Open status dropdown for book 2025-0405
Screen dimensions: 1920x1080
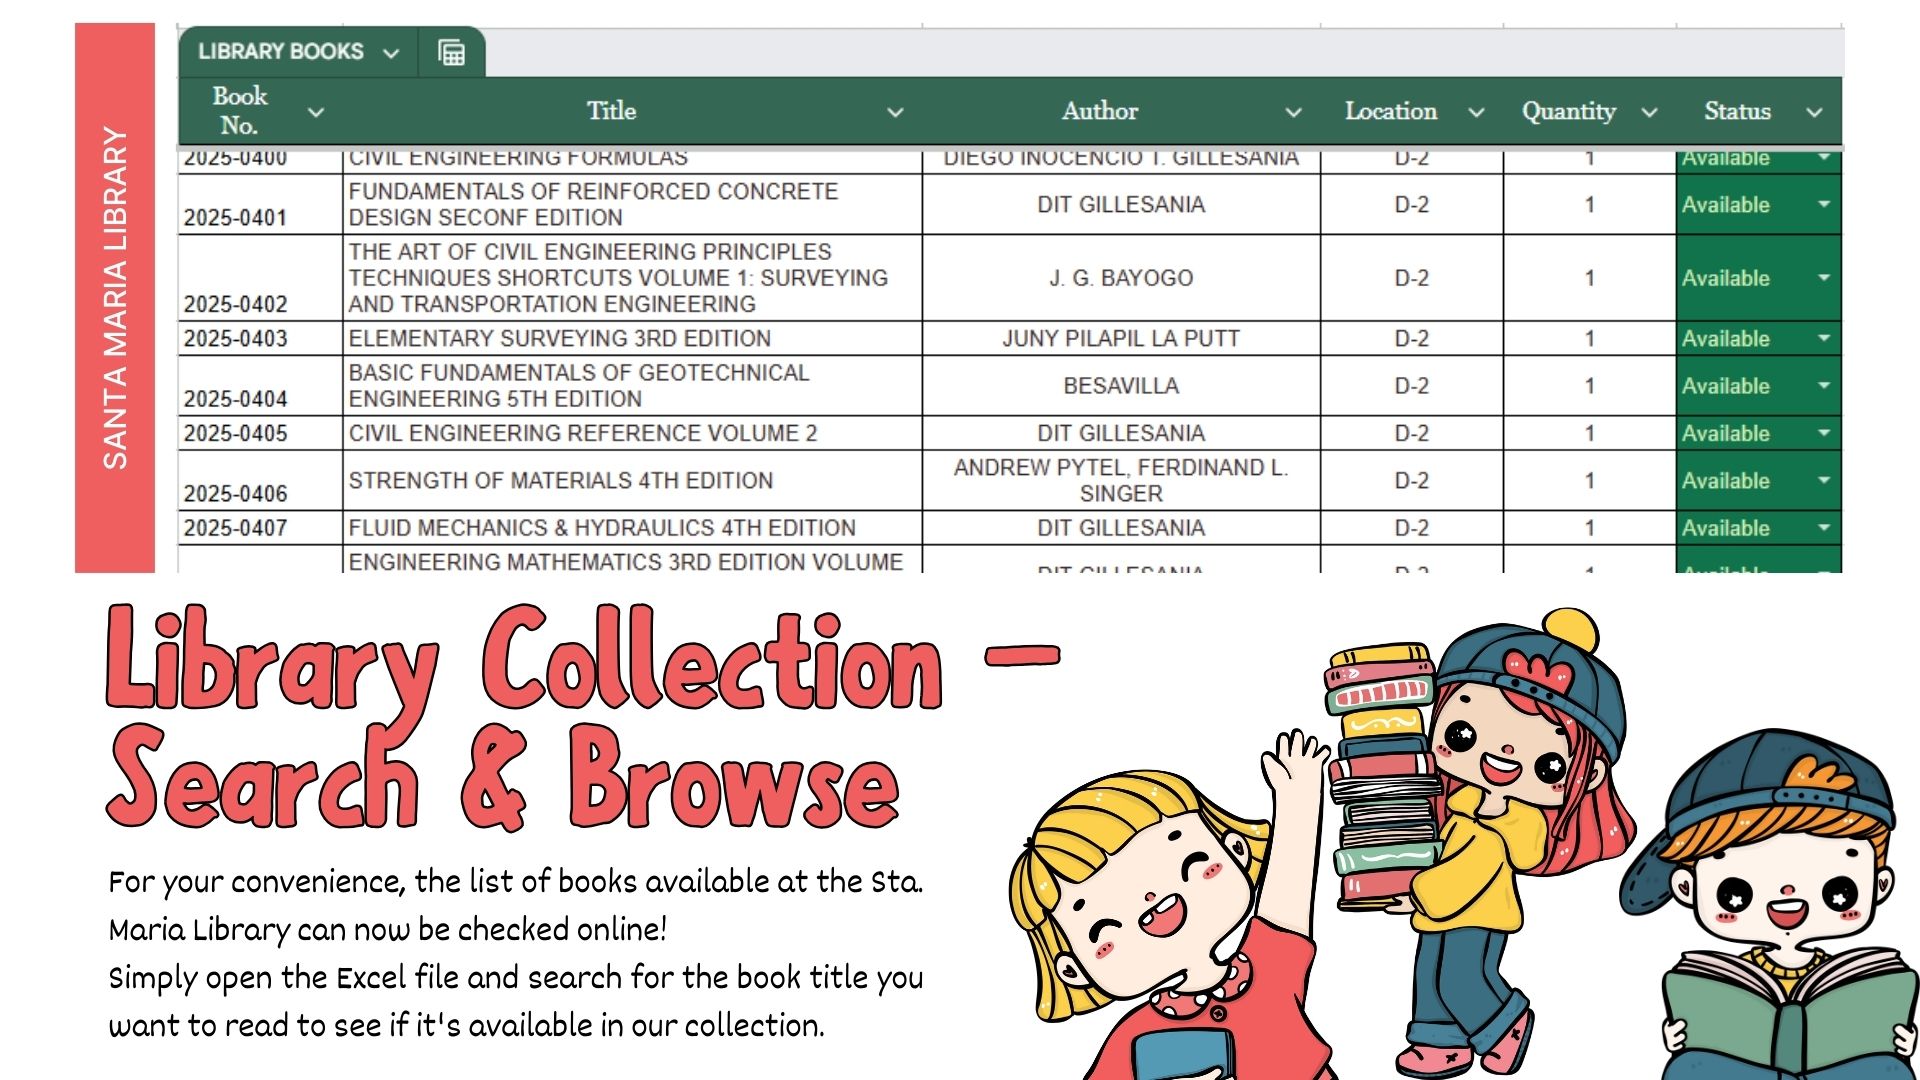1824,433
